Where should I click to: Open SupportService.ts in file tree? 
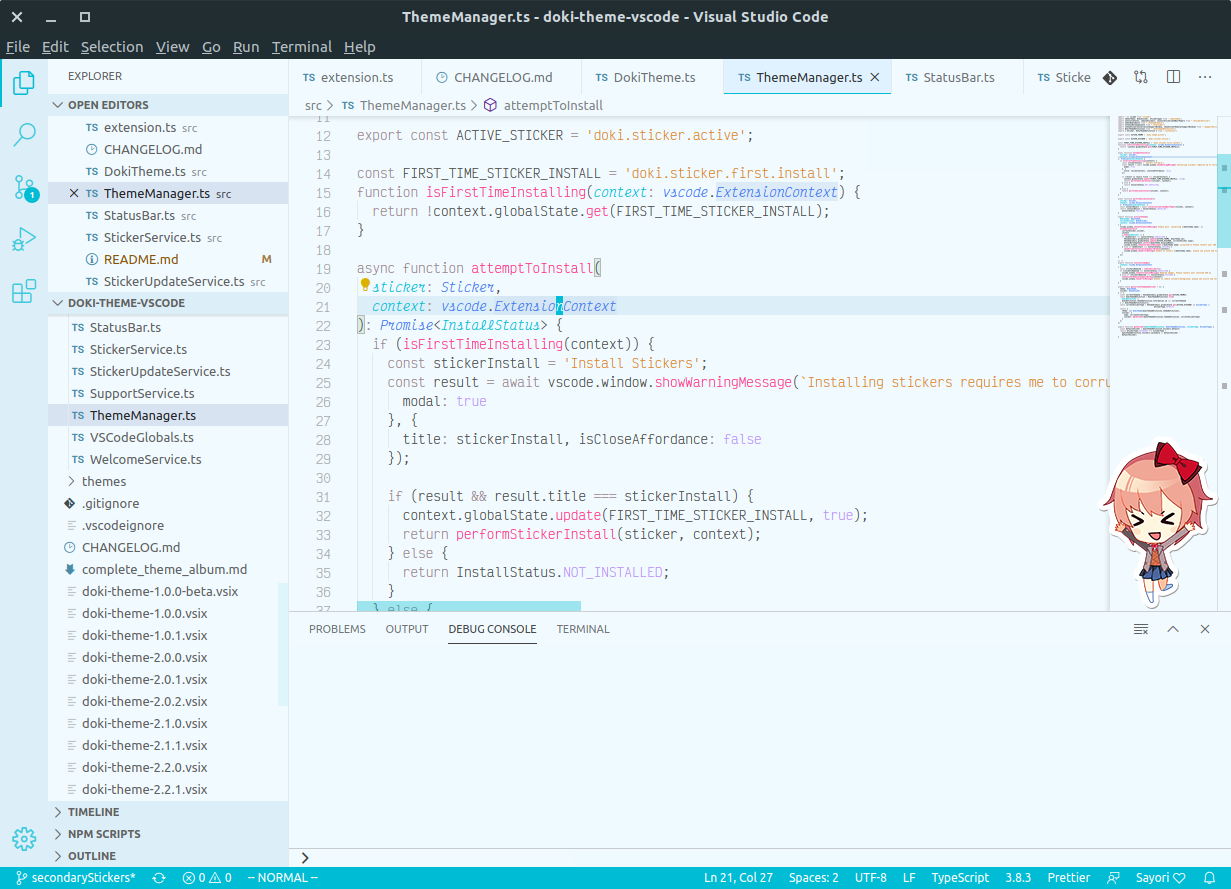click(168, 393)
